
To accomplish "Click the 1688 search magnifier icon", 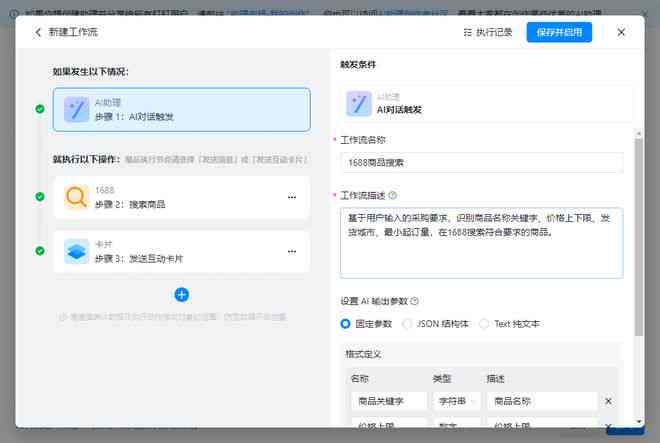I will tap(76, 197).
